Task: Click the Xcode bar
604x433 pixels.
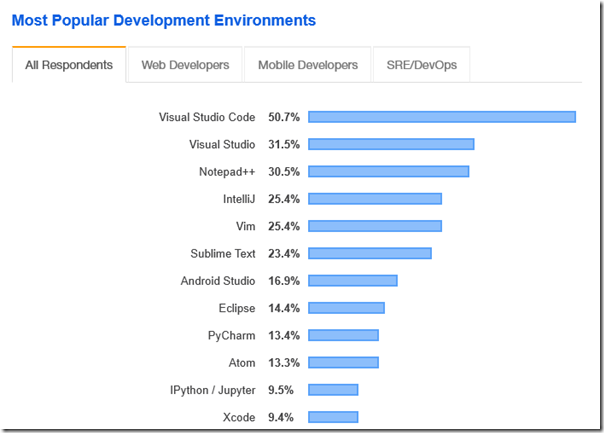Action: [333, 417]
